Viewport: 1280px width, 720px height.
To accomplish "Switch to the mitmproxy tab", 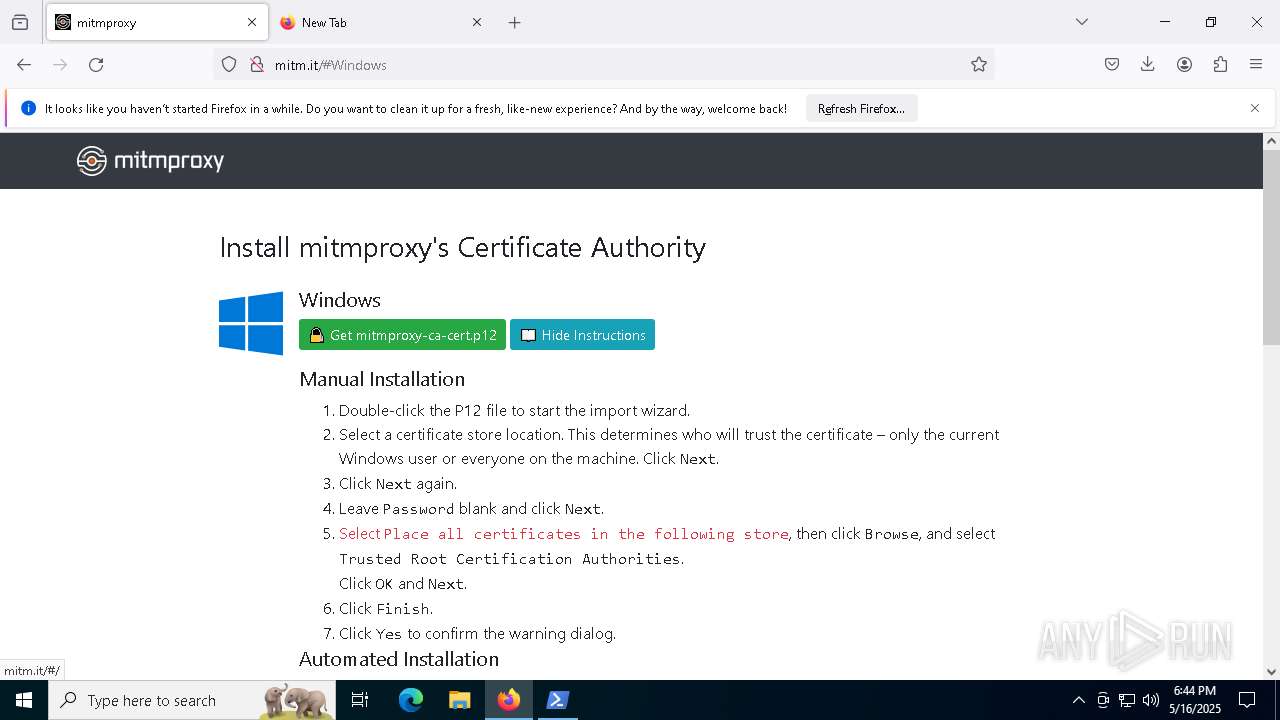I will pyautogui.click(x=156, y=22).
